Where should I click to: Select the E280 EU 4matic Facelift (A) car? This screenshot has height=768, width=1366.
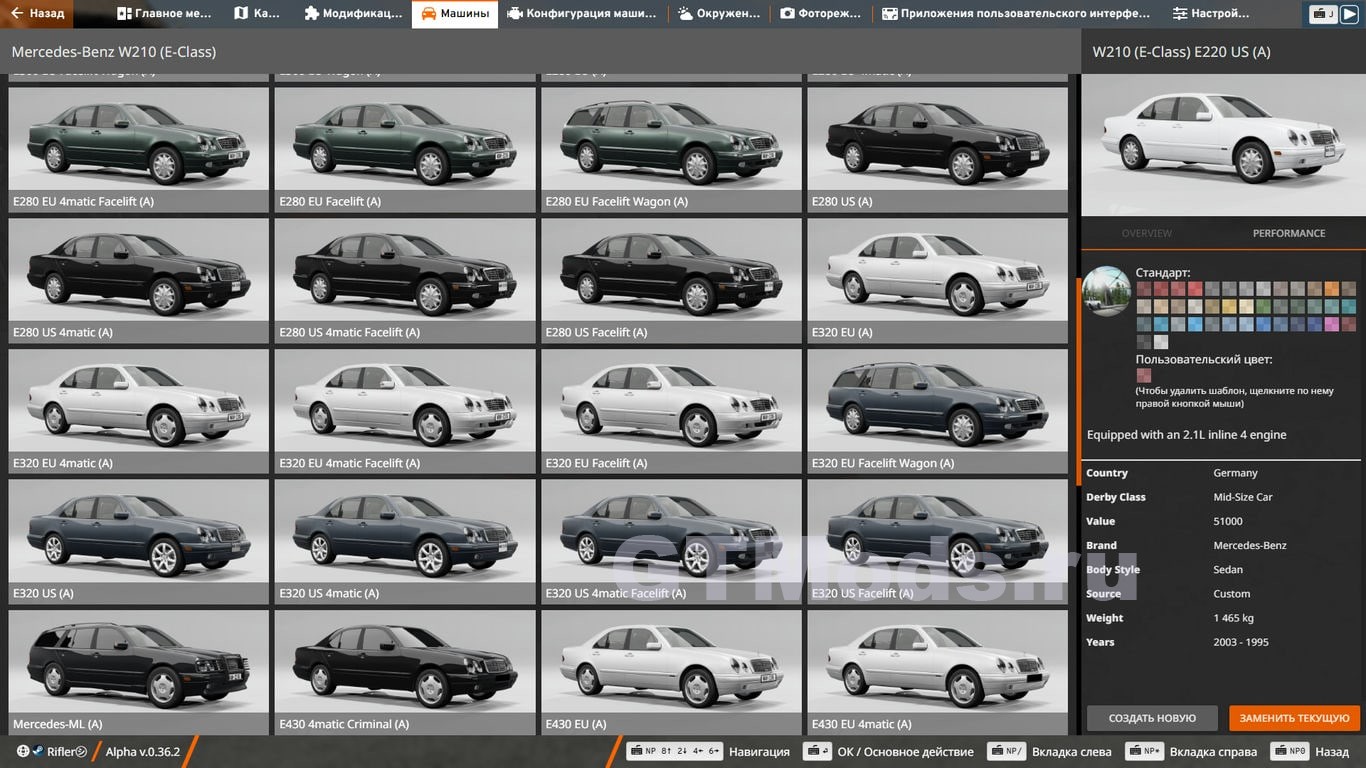pyautogui.click(x=138, y=150)
